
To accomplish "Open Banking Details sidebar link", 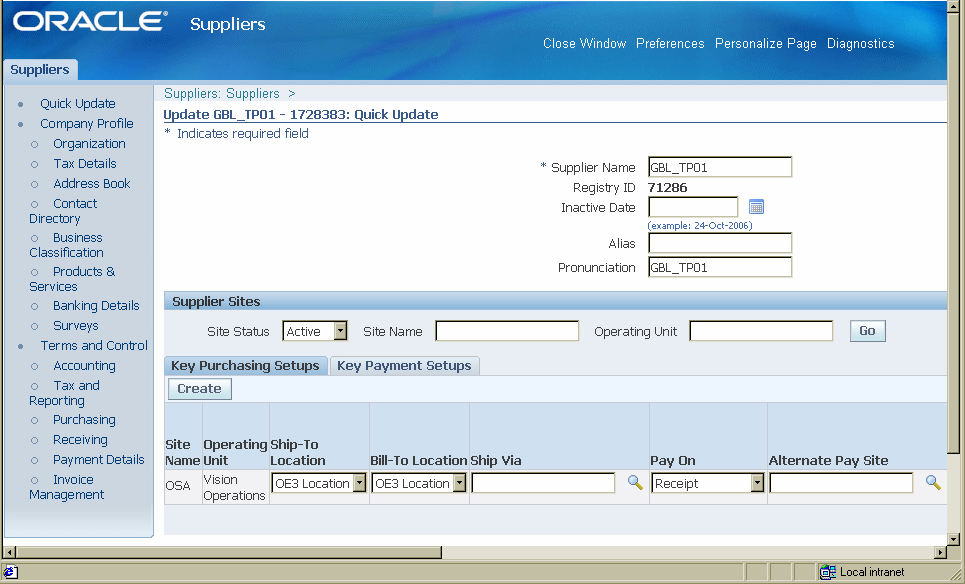I will click(x=96, y=306).
